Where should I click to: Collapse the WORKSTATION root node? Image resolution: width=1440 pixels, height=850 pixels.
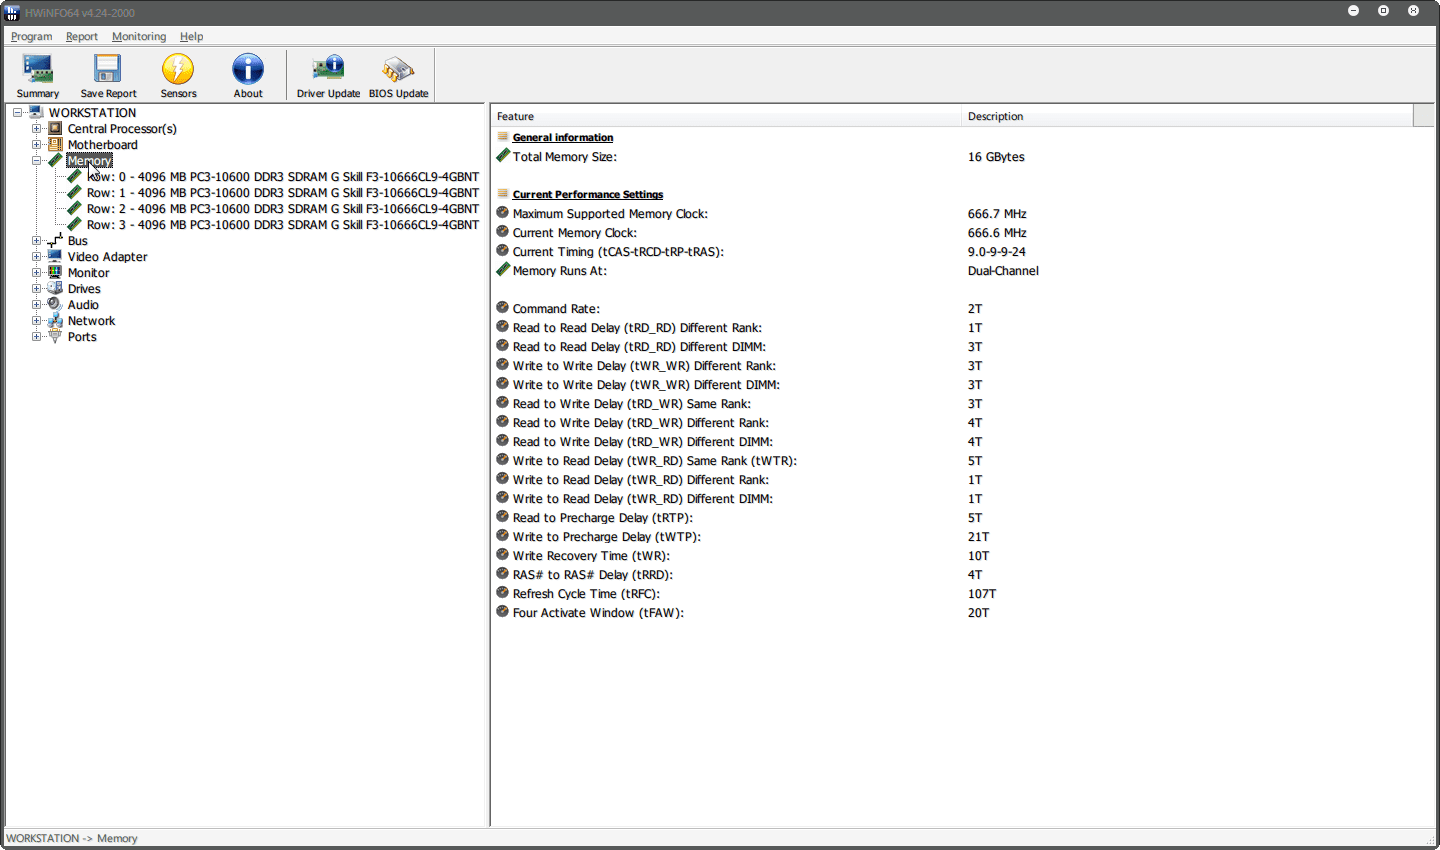coord(17,113)
